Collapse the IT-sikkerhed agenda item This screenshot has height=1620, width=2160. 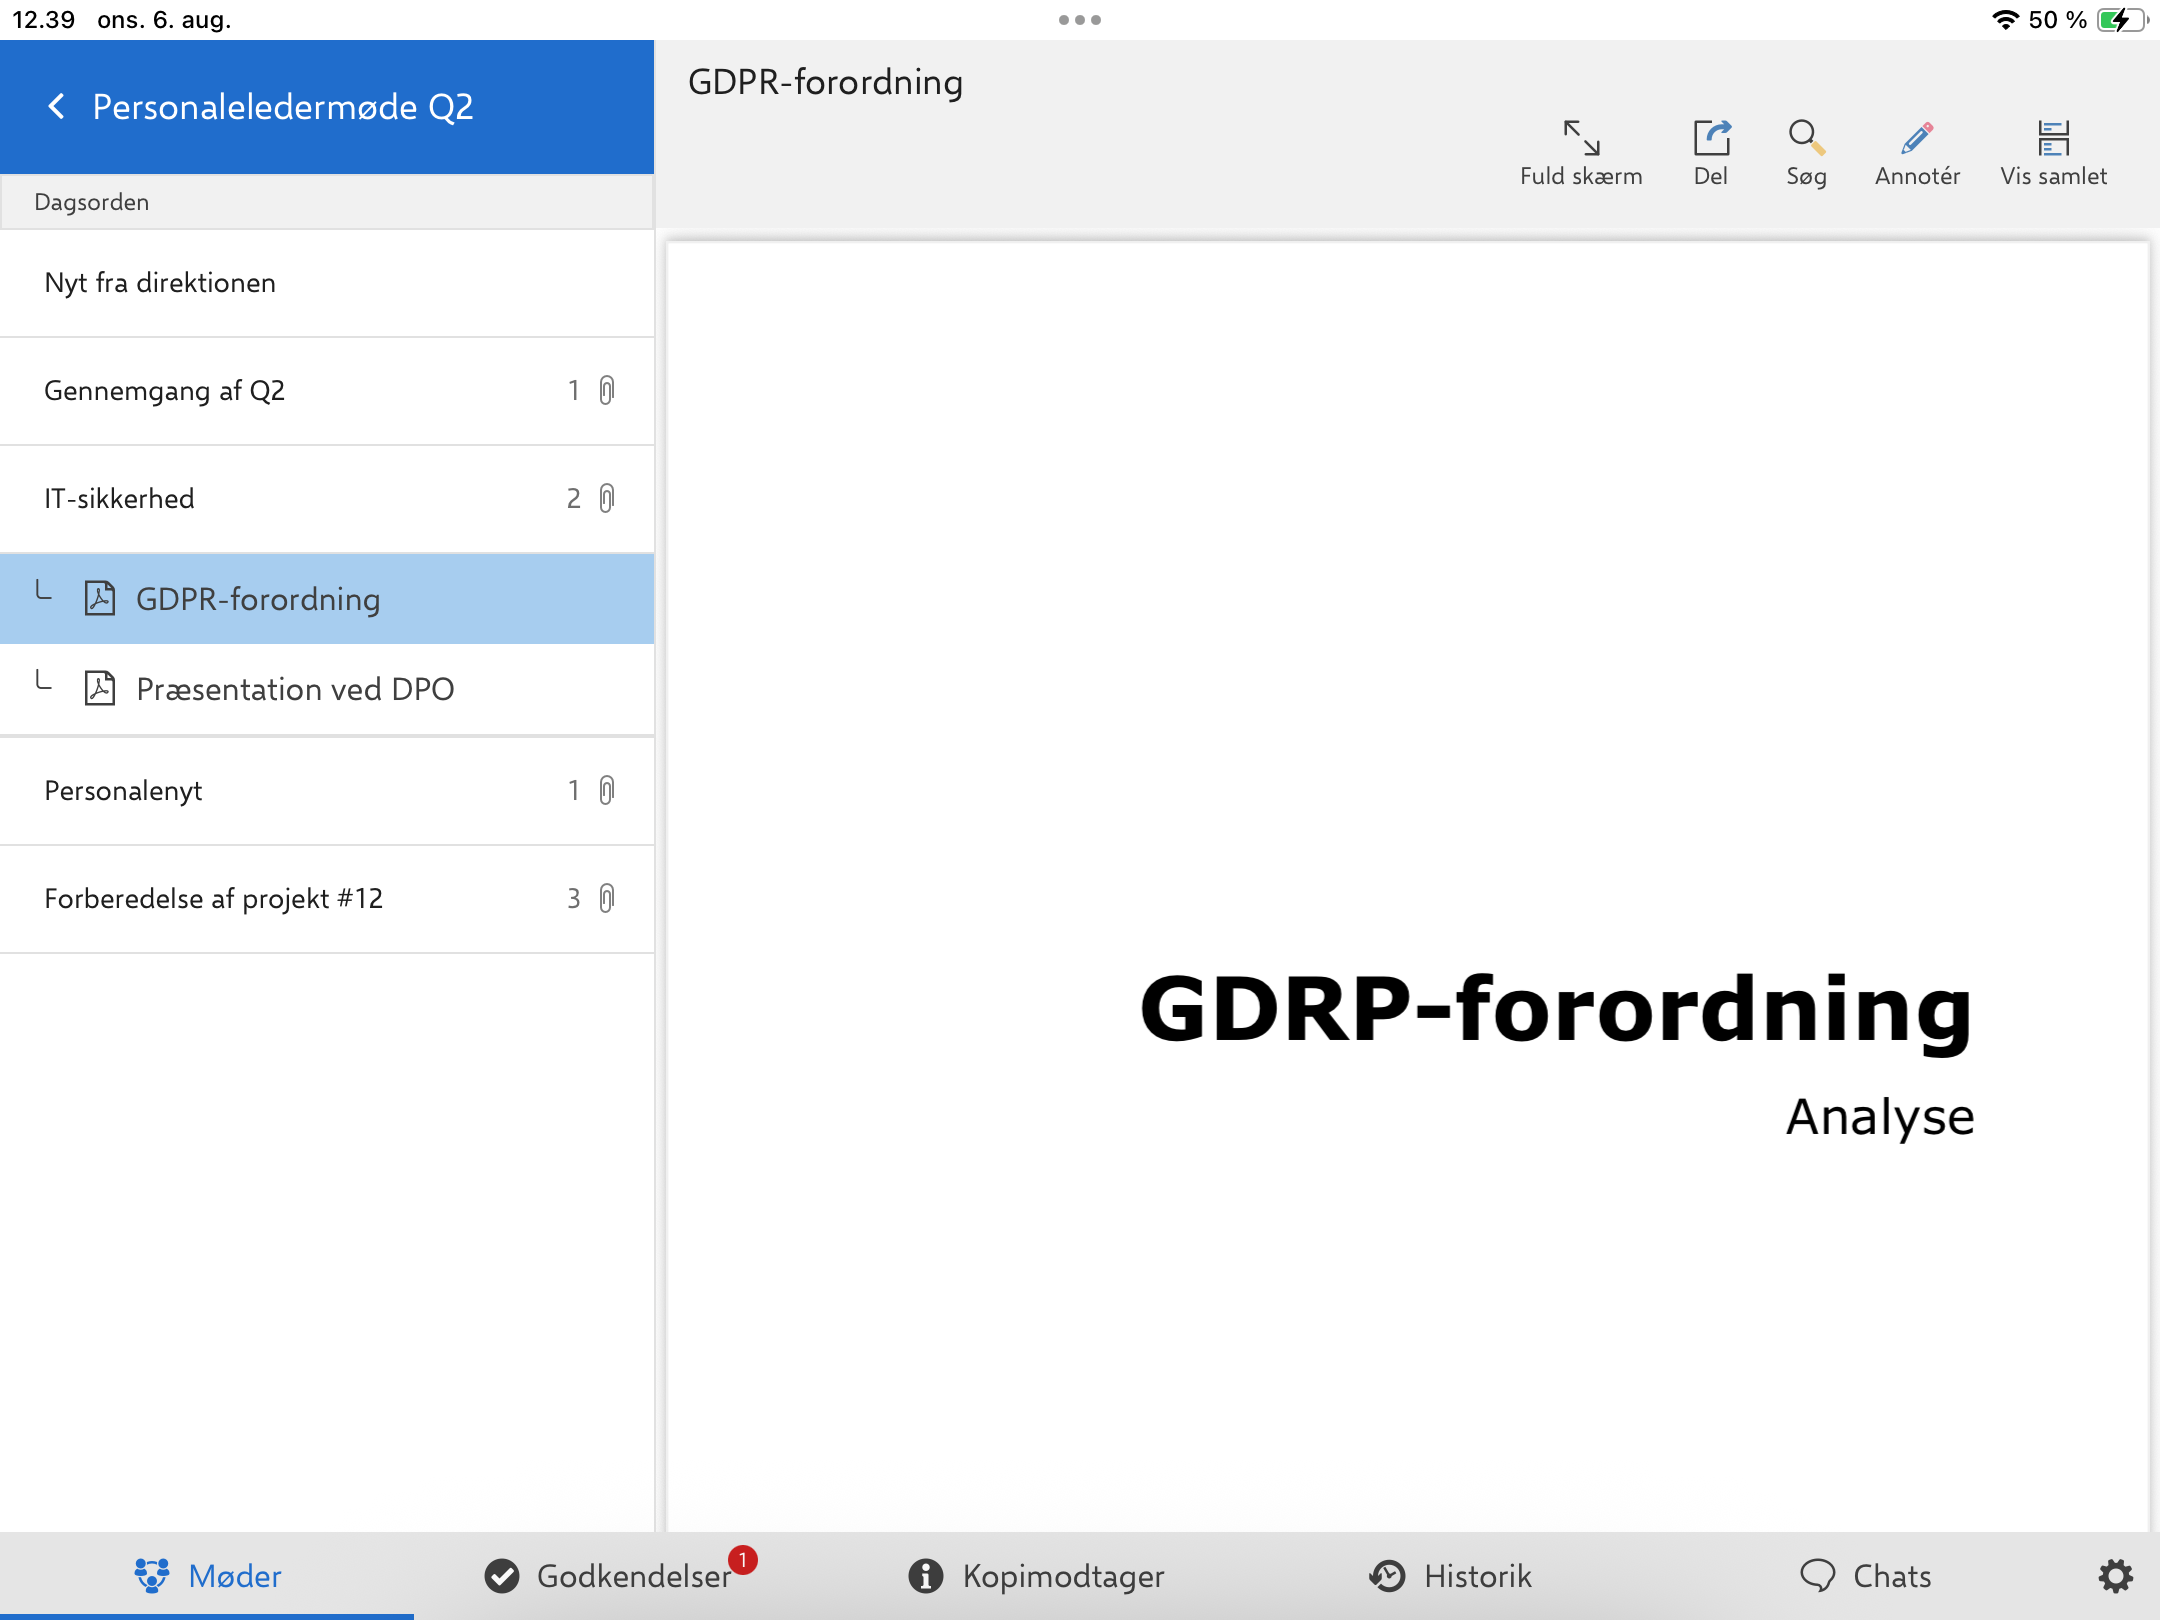300,498
